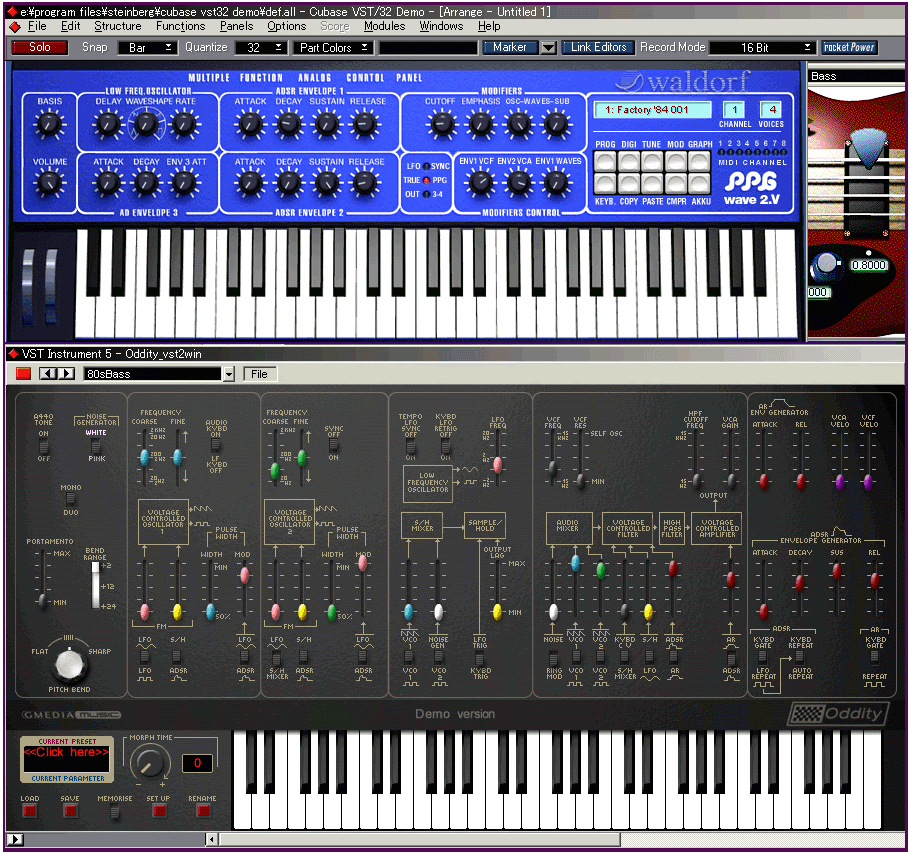The width and height of the screenshot is (911, 854).
Task: Toggle the Oddity MEMORISE switch
Action: coord(115,812)
